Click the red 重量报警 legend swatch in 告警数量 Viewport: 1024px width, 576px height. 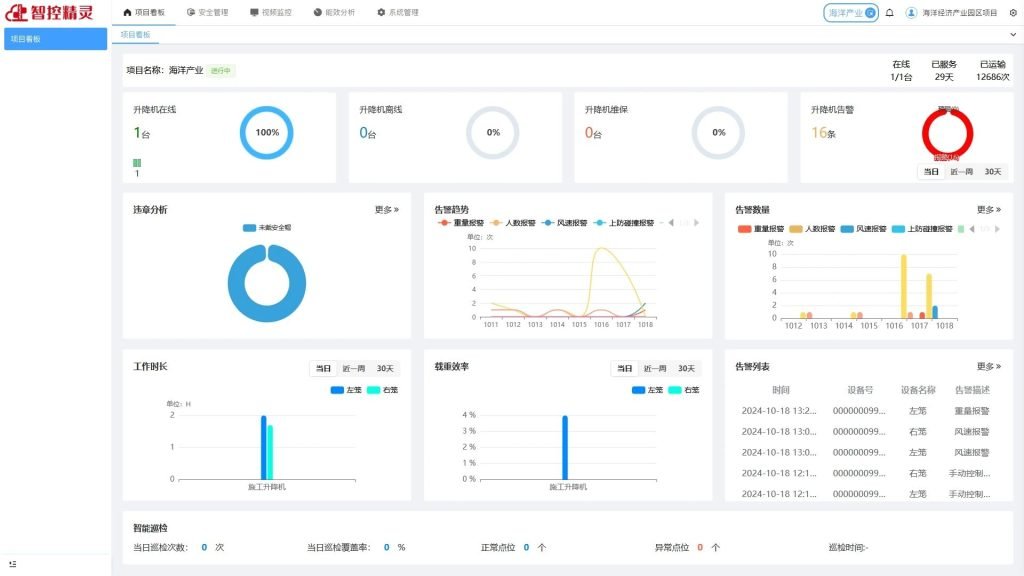click(x=744, y=229)
